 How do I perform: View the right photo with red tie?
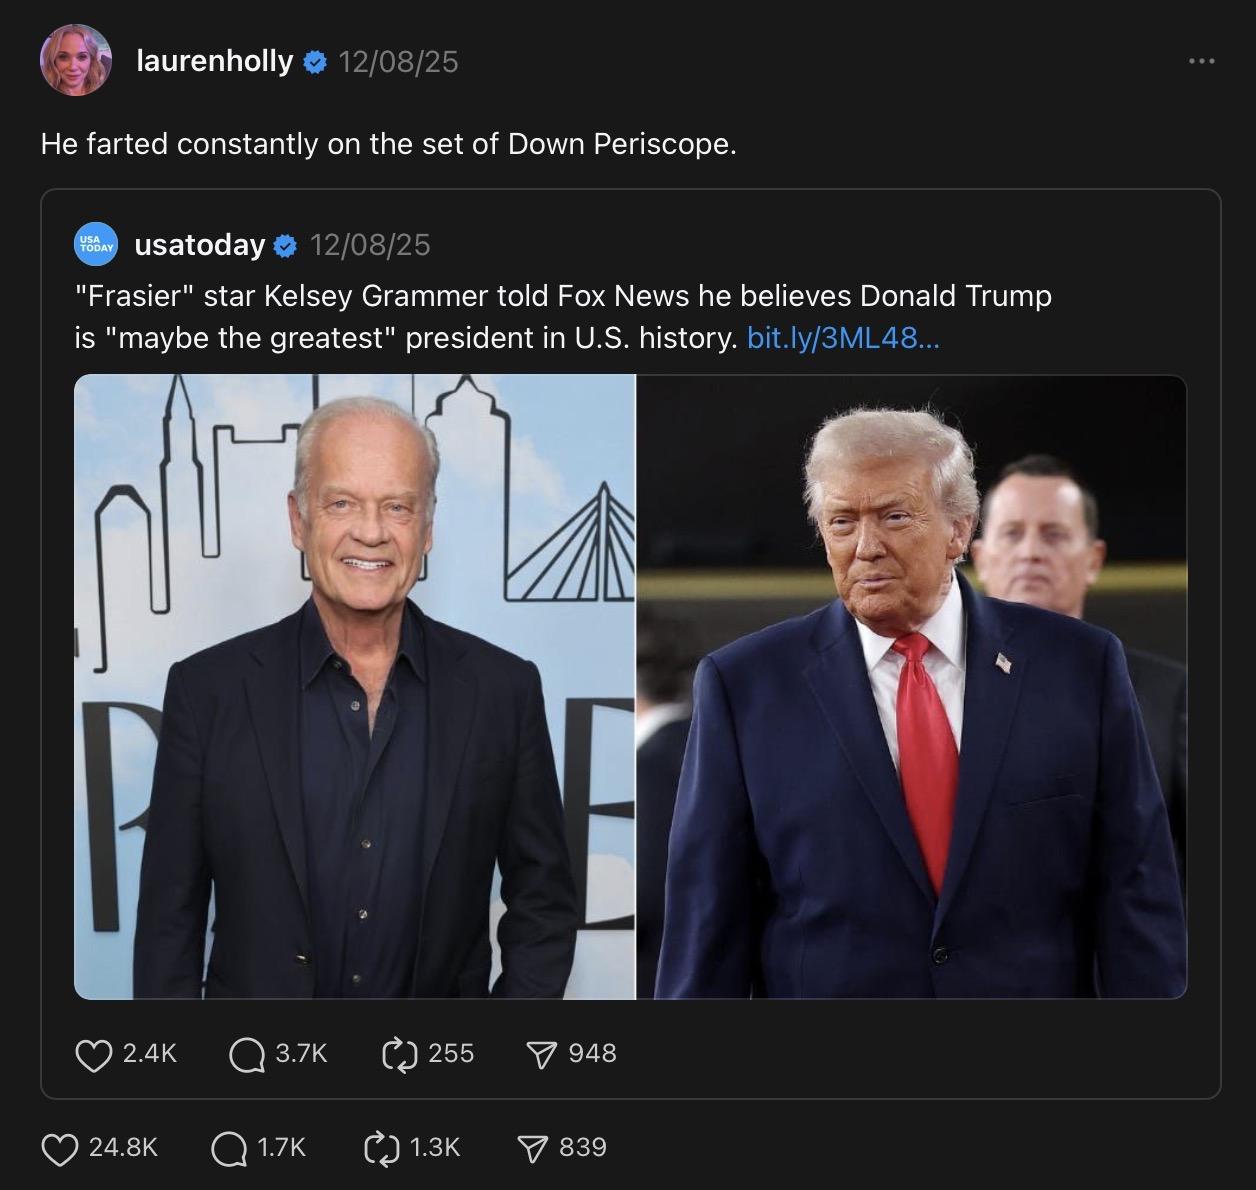(x=911, y=686)
